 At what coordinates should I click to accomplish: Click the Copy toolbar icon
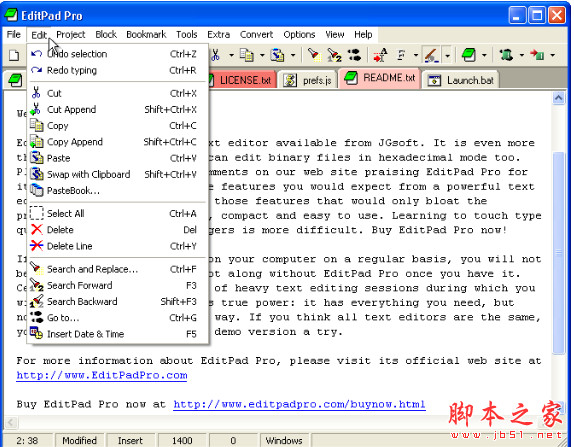pos(247,55)
